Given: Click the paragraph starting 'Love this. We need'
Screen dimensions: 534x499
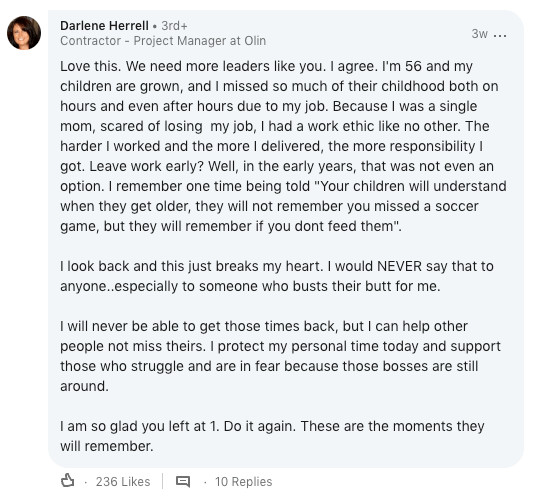Looking at the screenshot, I should [x=283, y=146].
